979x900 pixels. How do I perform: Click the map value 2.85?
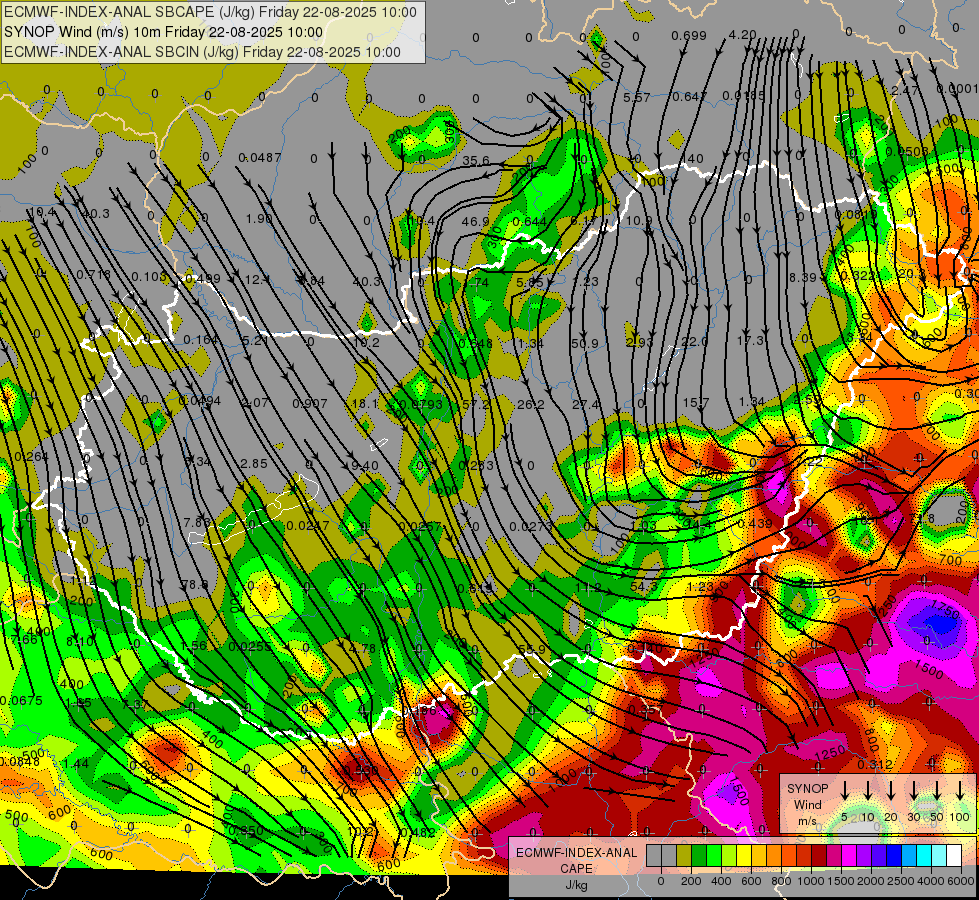point(253,463)
